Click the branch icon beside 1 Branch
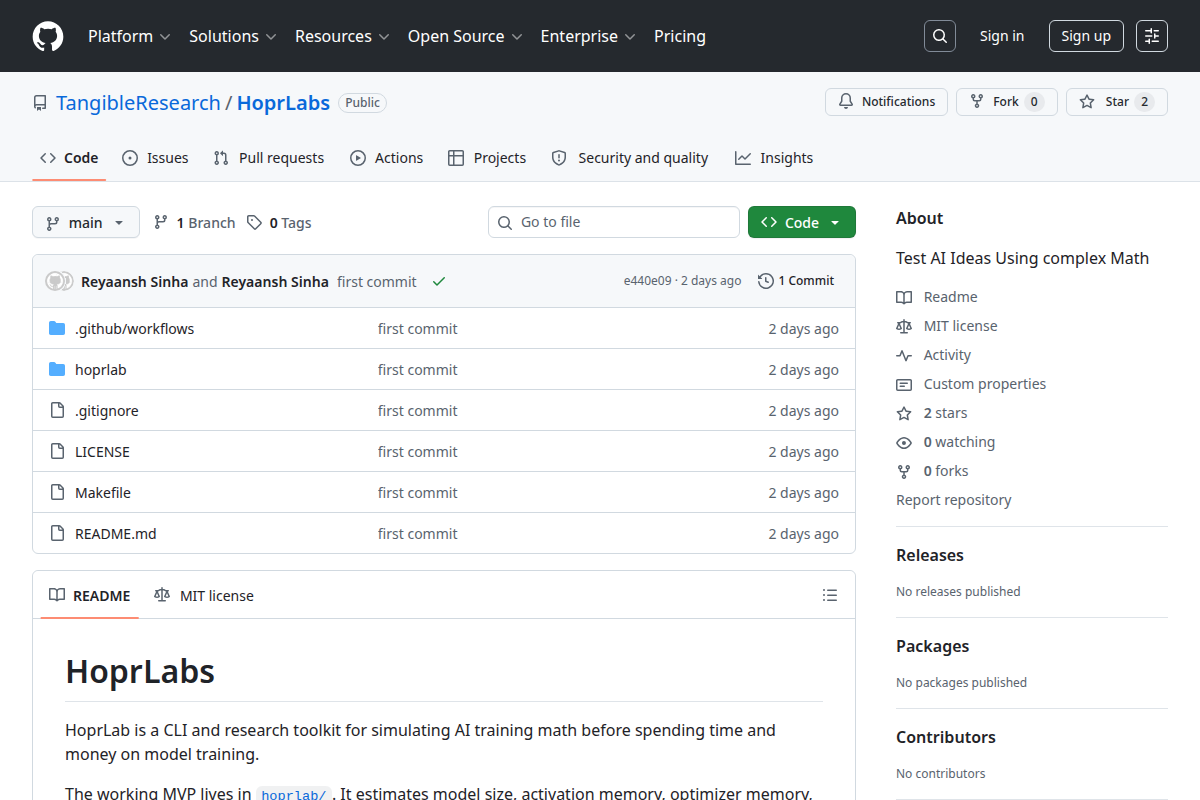This screenshot has height=800, width=1200. (161, 223)
